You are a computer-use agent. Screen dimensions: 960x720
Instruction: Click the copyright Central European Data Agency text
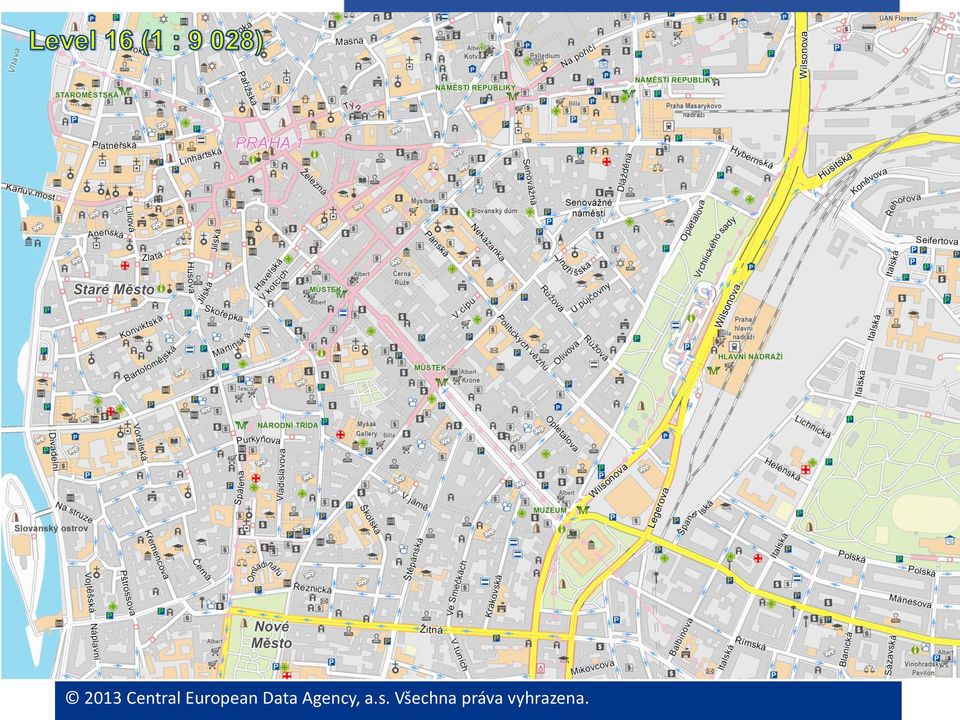(x=327, y=698)
